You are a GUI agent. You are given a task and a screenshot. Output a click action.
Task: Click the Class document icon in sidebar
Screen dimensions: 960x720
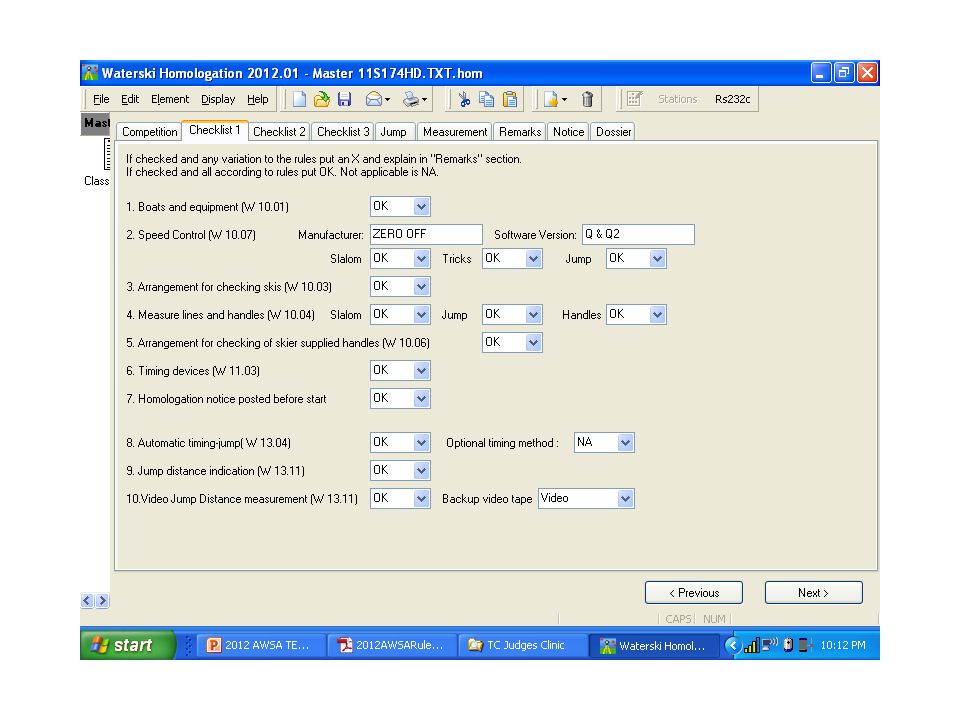pyautogui.click(x=107, y=154)
